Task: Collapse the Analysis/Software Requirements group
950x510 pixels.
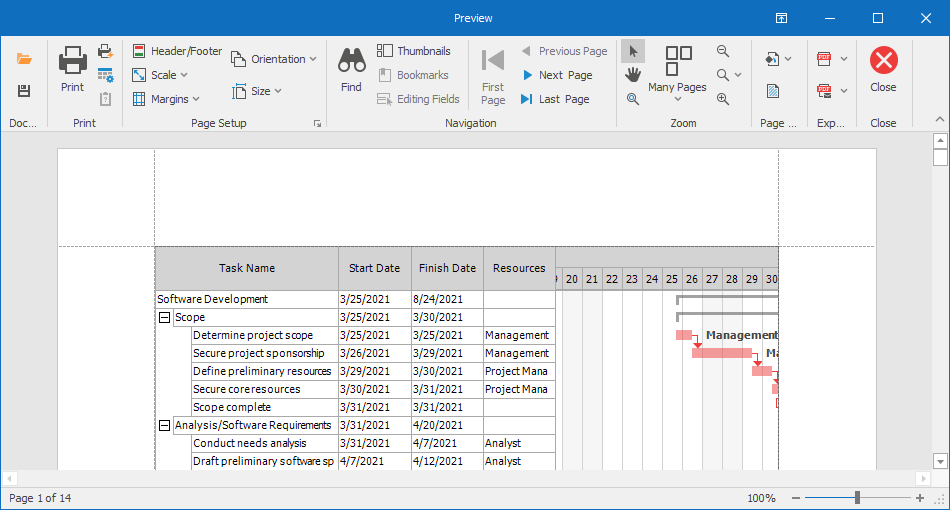Action: (x=164, y=425)
